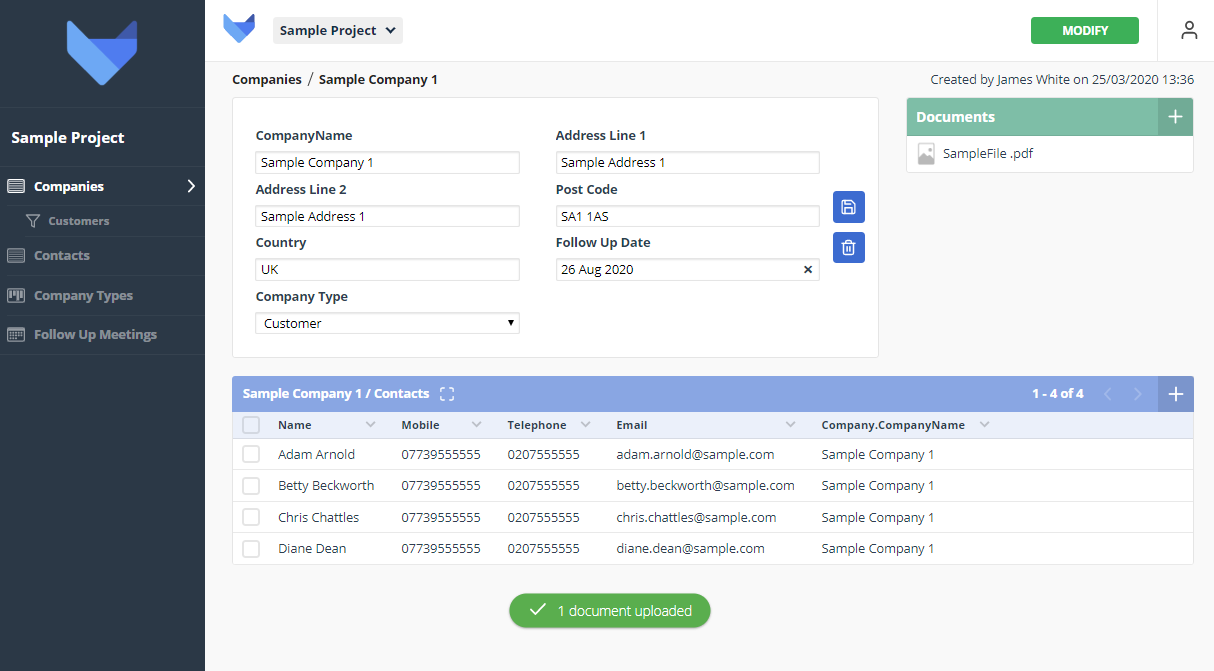This screenshot has width=1214, height=671.
Task: Add a new document with plus icon
Action: point(1175,117)
